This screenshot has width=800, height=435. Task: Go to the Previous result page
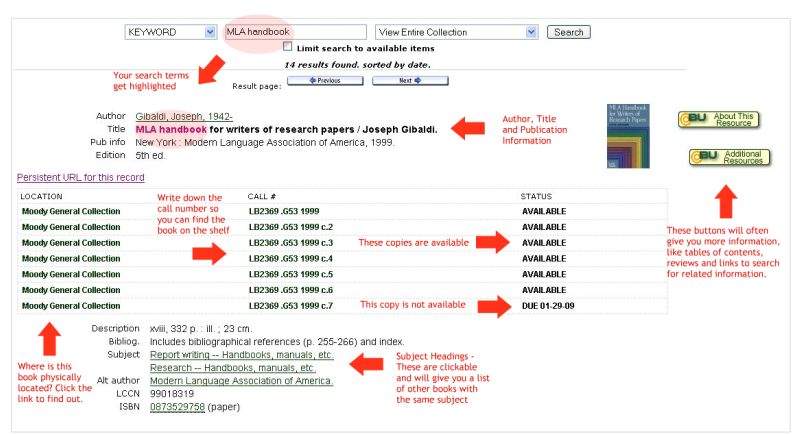click(325, 81)
